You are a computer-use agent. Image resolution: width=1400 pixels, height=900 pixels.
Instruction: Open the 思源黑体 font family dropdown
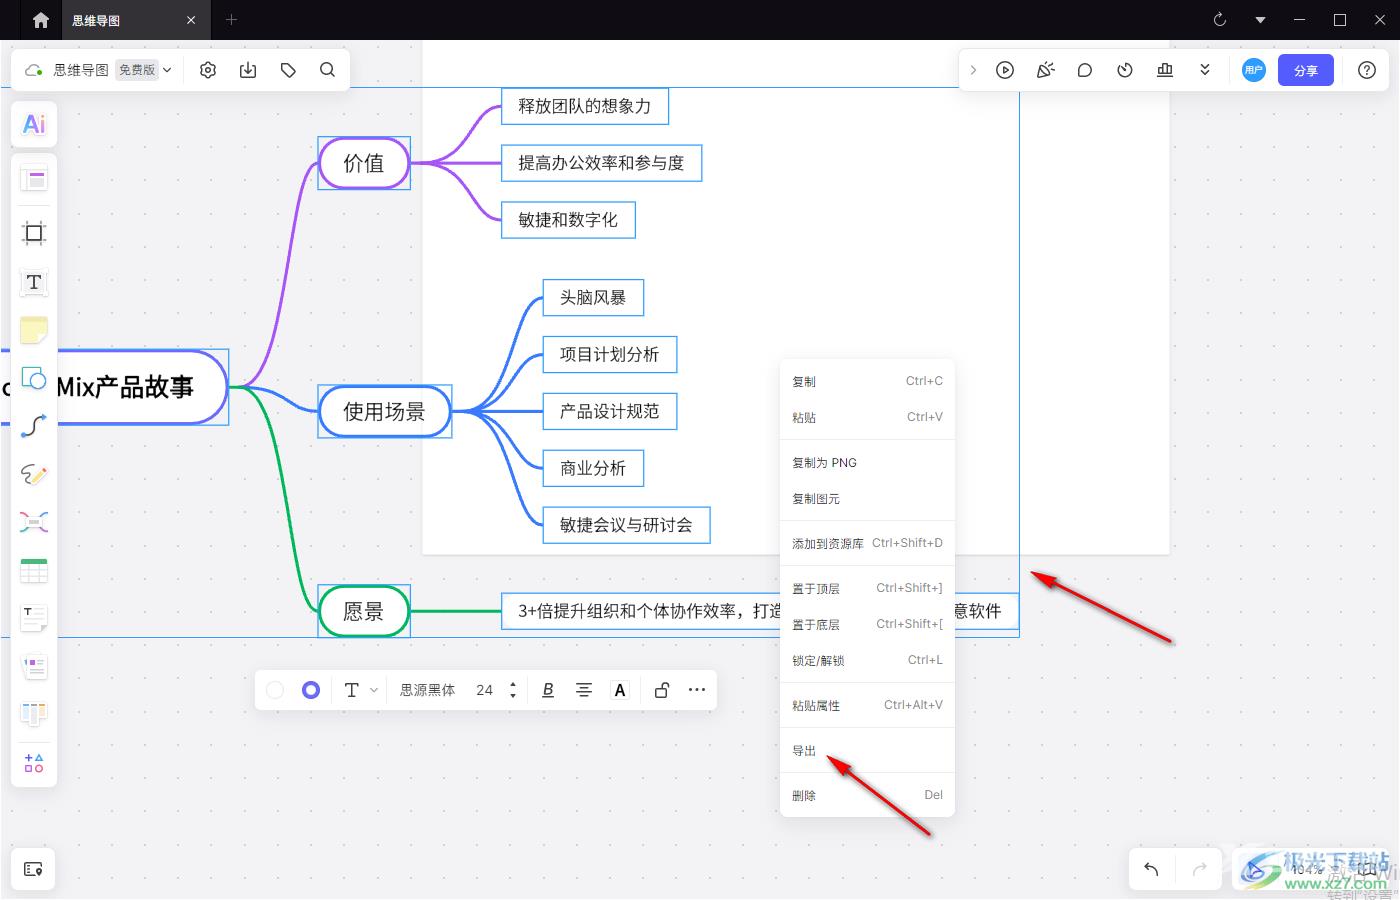428,690
